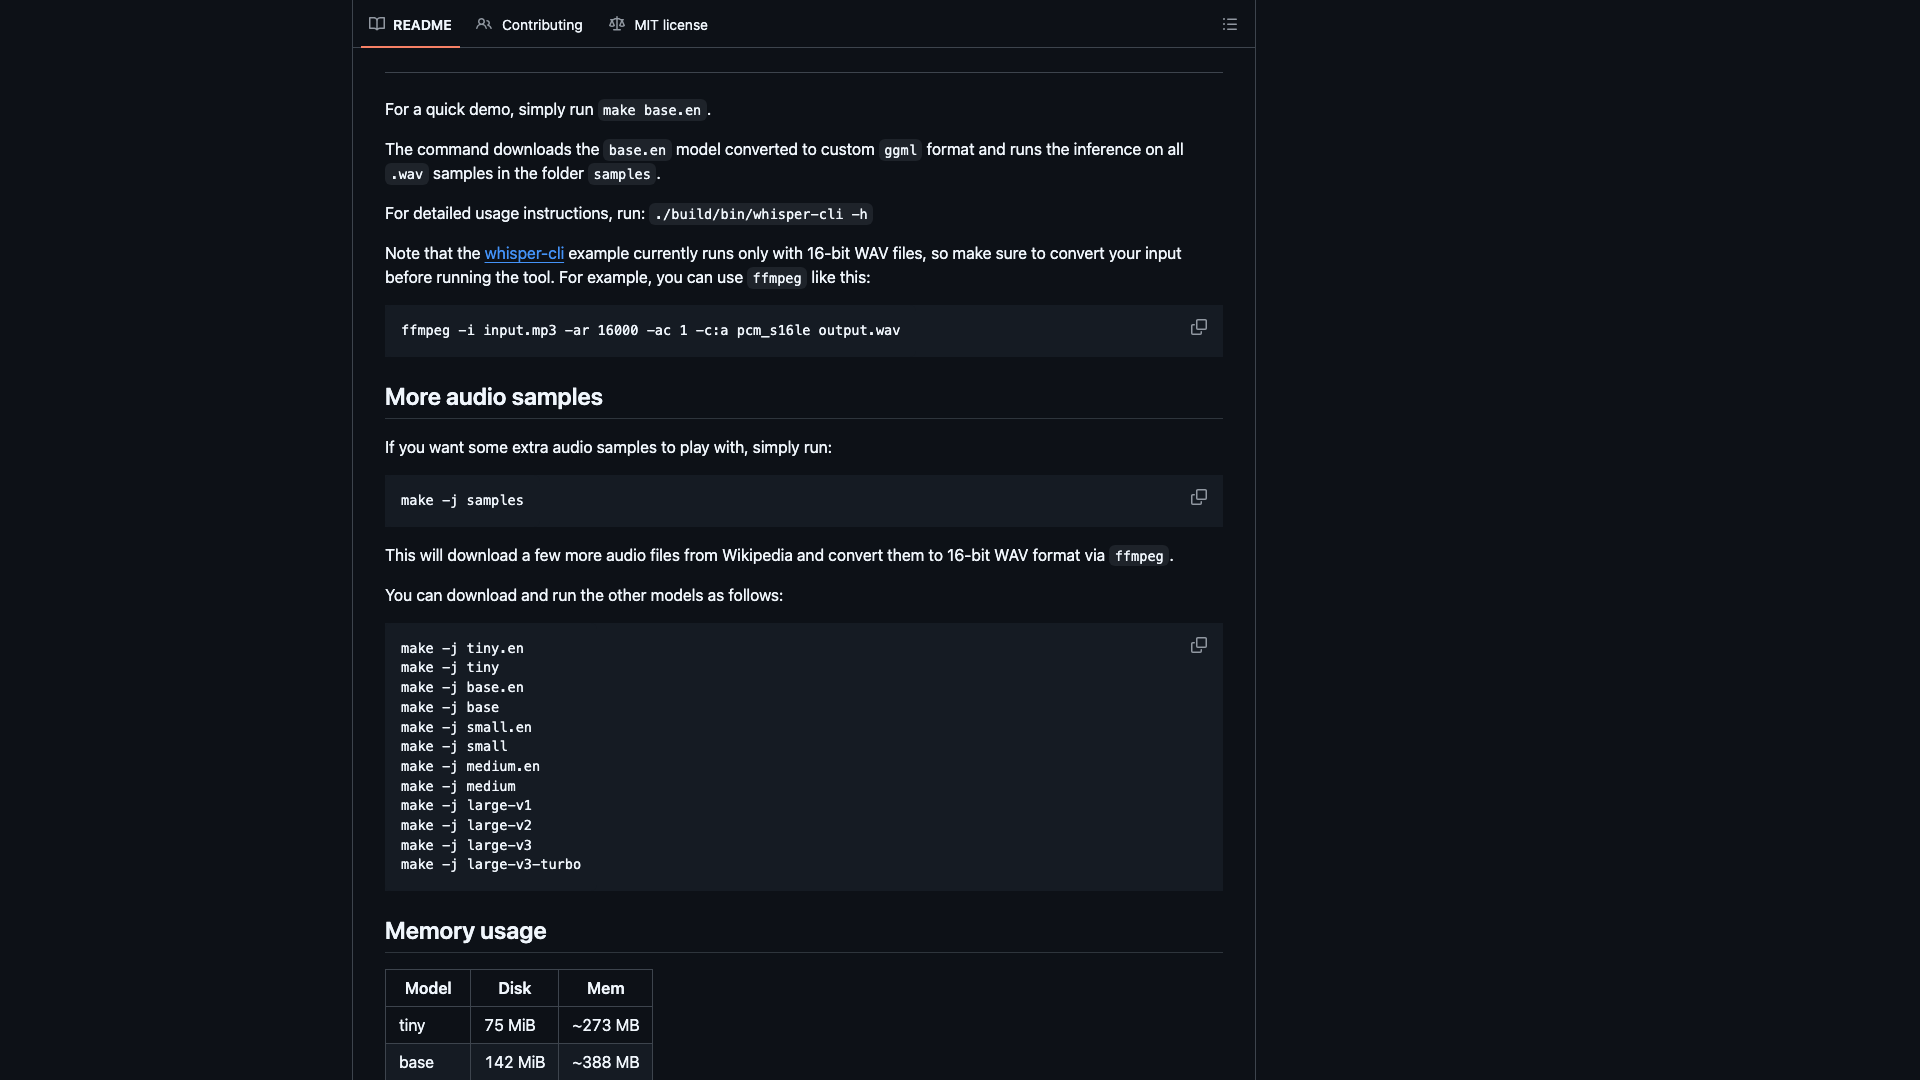Click the 'samples' inline code in paragraph
The width and height of the screenshot is (1920, 1080).
622,174
